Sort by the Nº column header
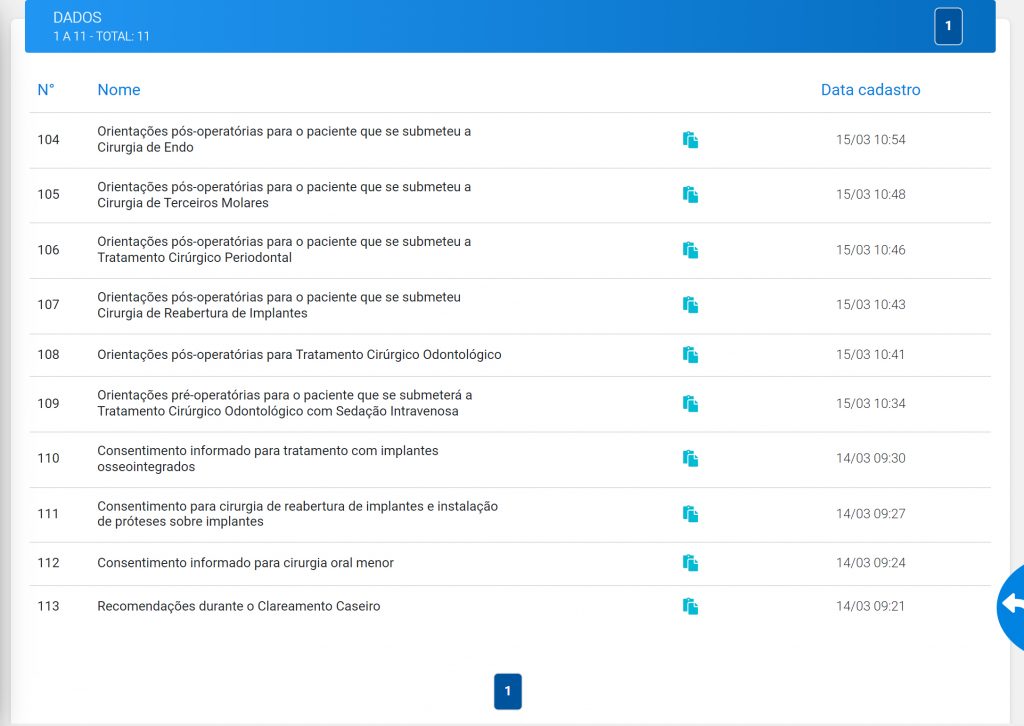Screen dimensions: 1024x726 point(46,90)
